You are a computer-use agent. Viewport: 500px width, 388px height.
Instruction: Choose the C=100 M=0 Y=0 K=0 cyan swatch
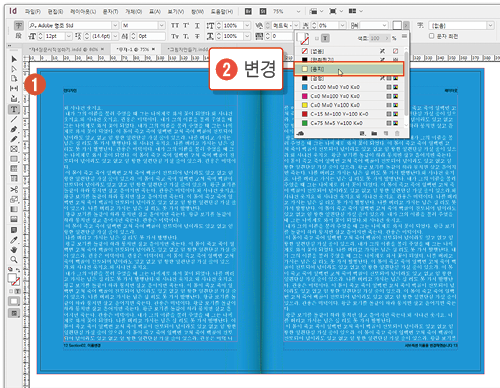(350, 87)
